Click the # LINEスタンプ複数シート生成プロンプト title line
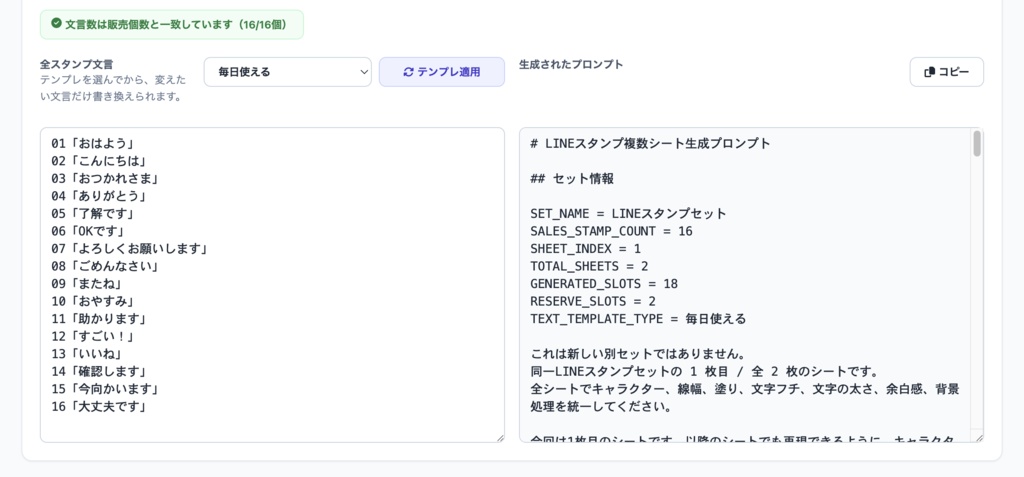Image resolution: width=1024 pixels, height=477 pixels. [x=650, y=143]
